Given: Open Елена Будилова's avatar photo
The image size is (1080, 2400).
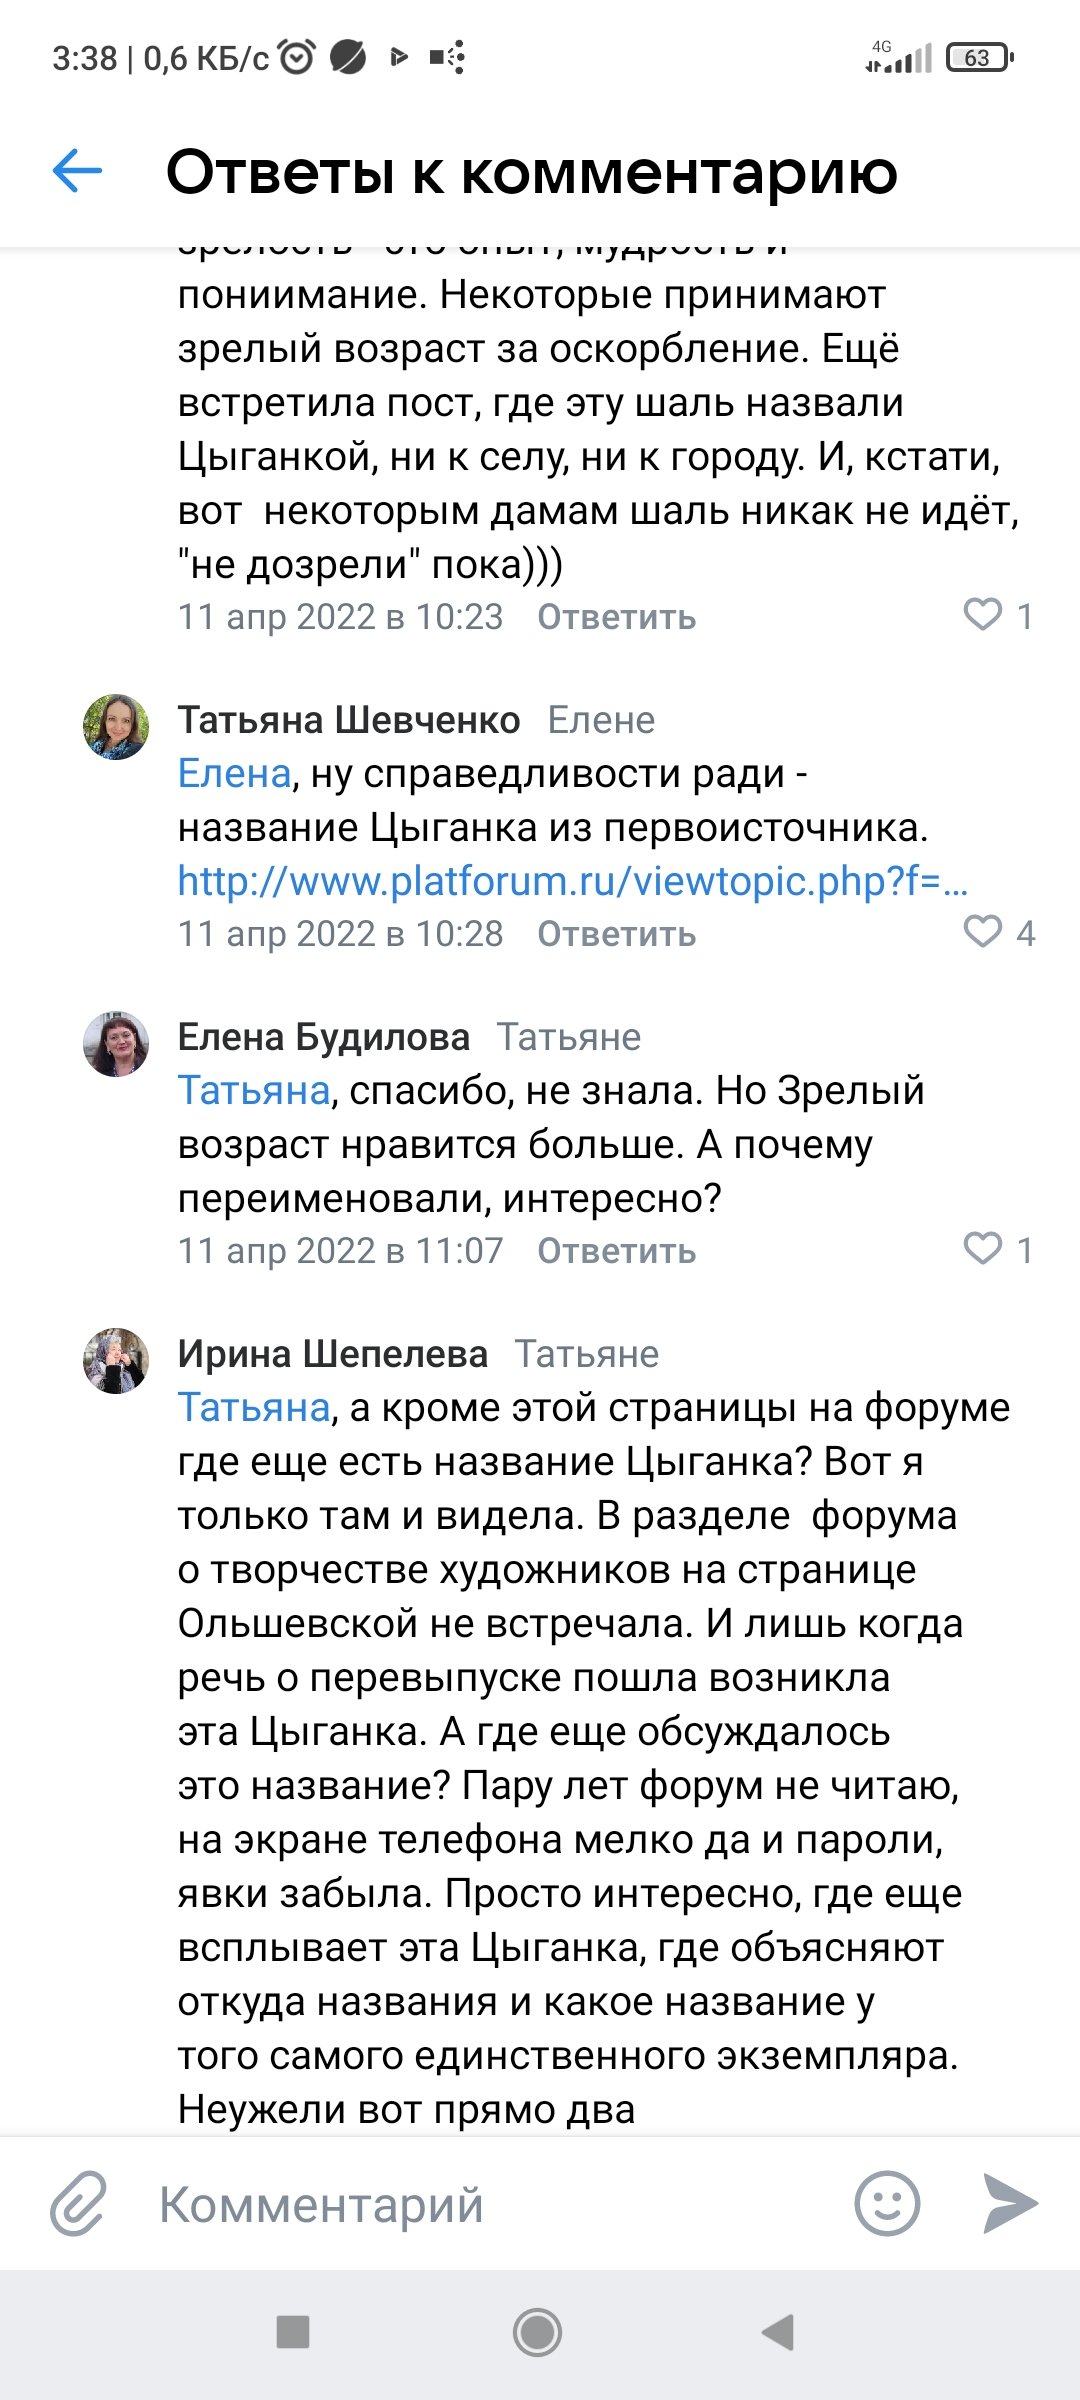Looking at the screenshot, I should click(x=116, y=1044).
